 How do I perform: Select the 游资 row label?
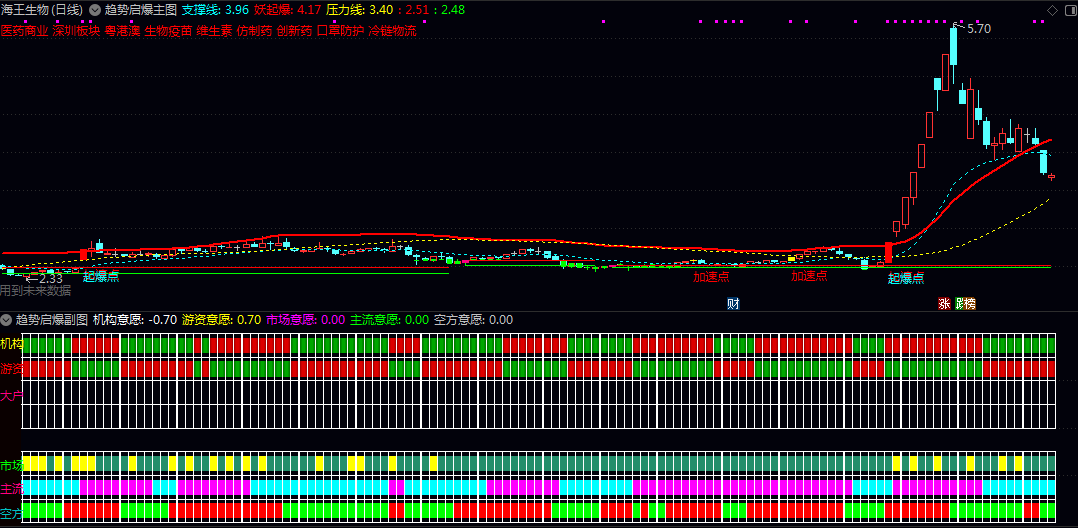[x=12, y=369]
